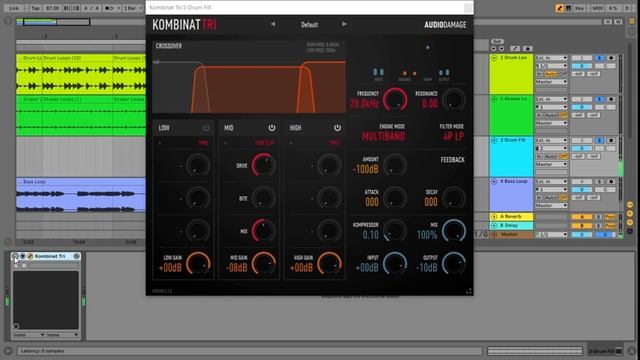The height and width of the screenshot is (360, 640).
Task: Open 1 Drum Loop input type dropdown
Action: [551, 58]
